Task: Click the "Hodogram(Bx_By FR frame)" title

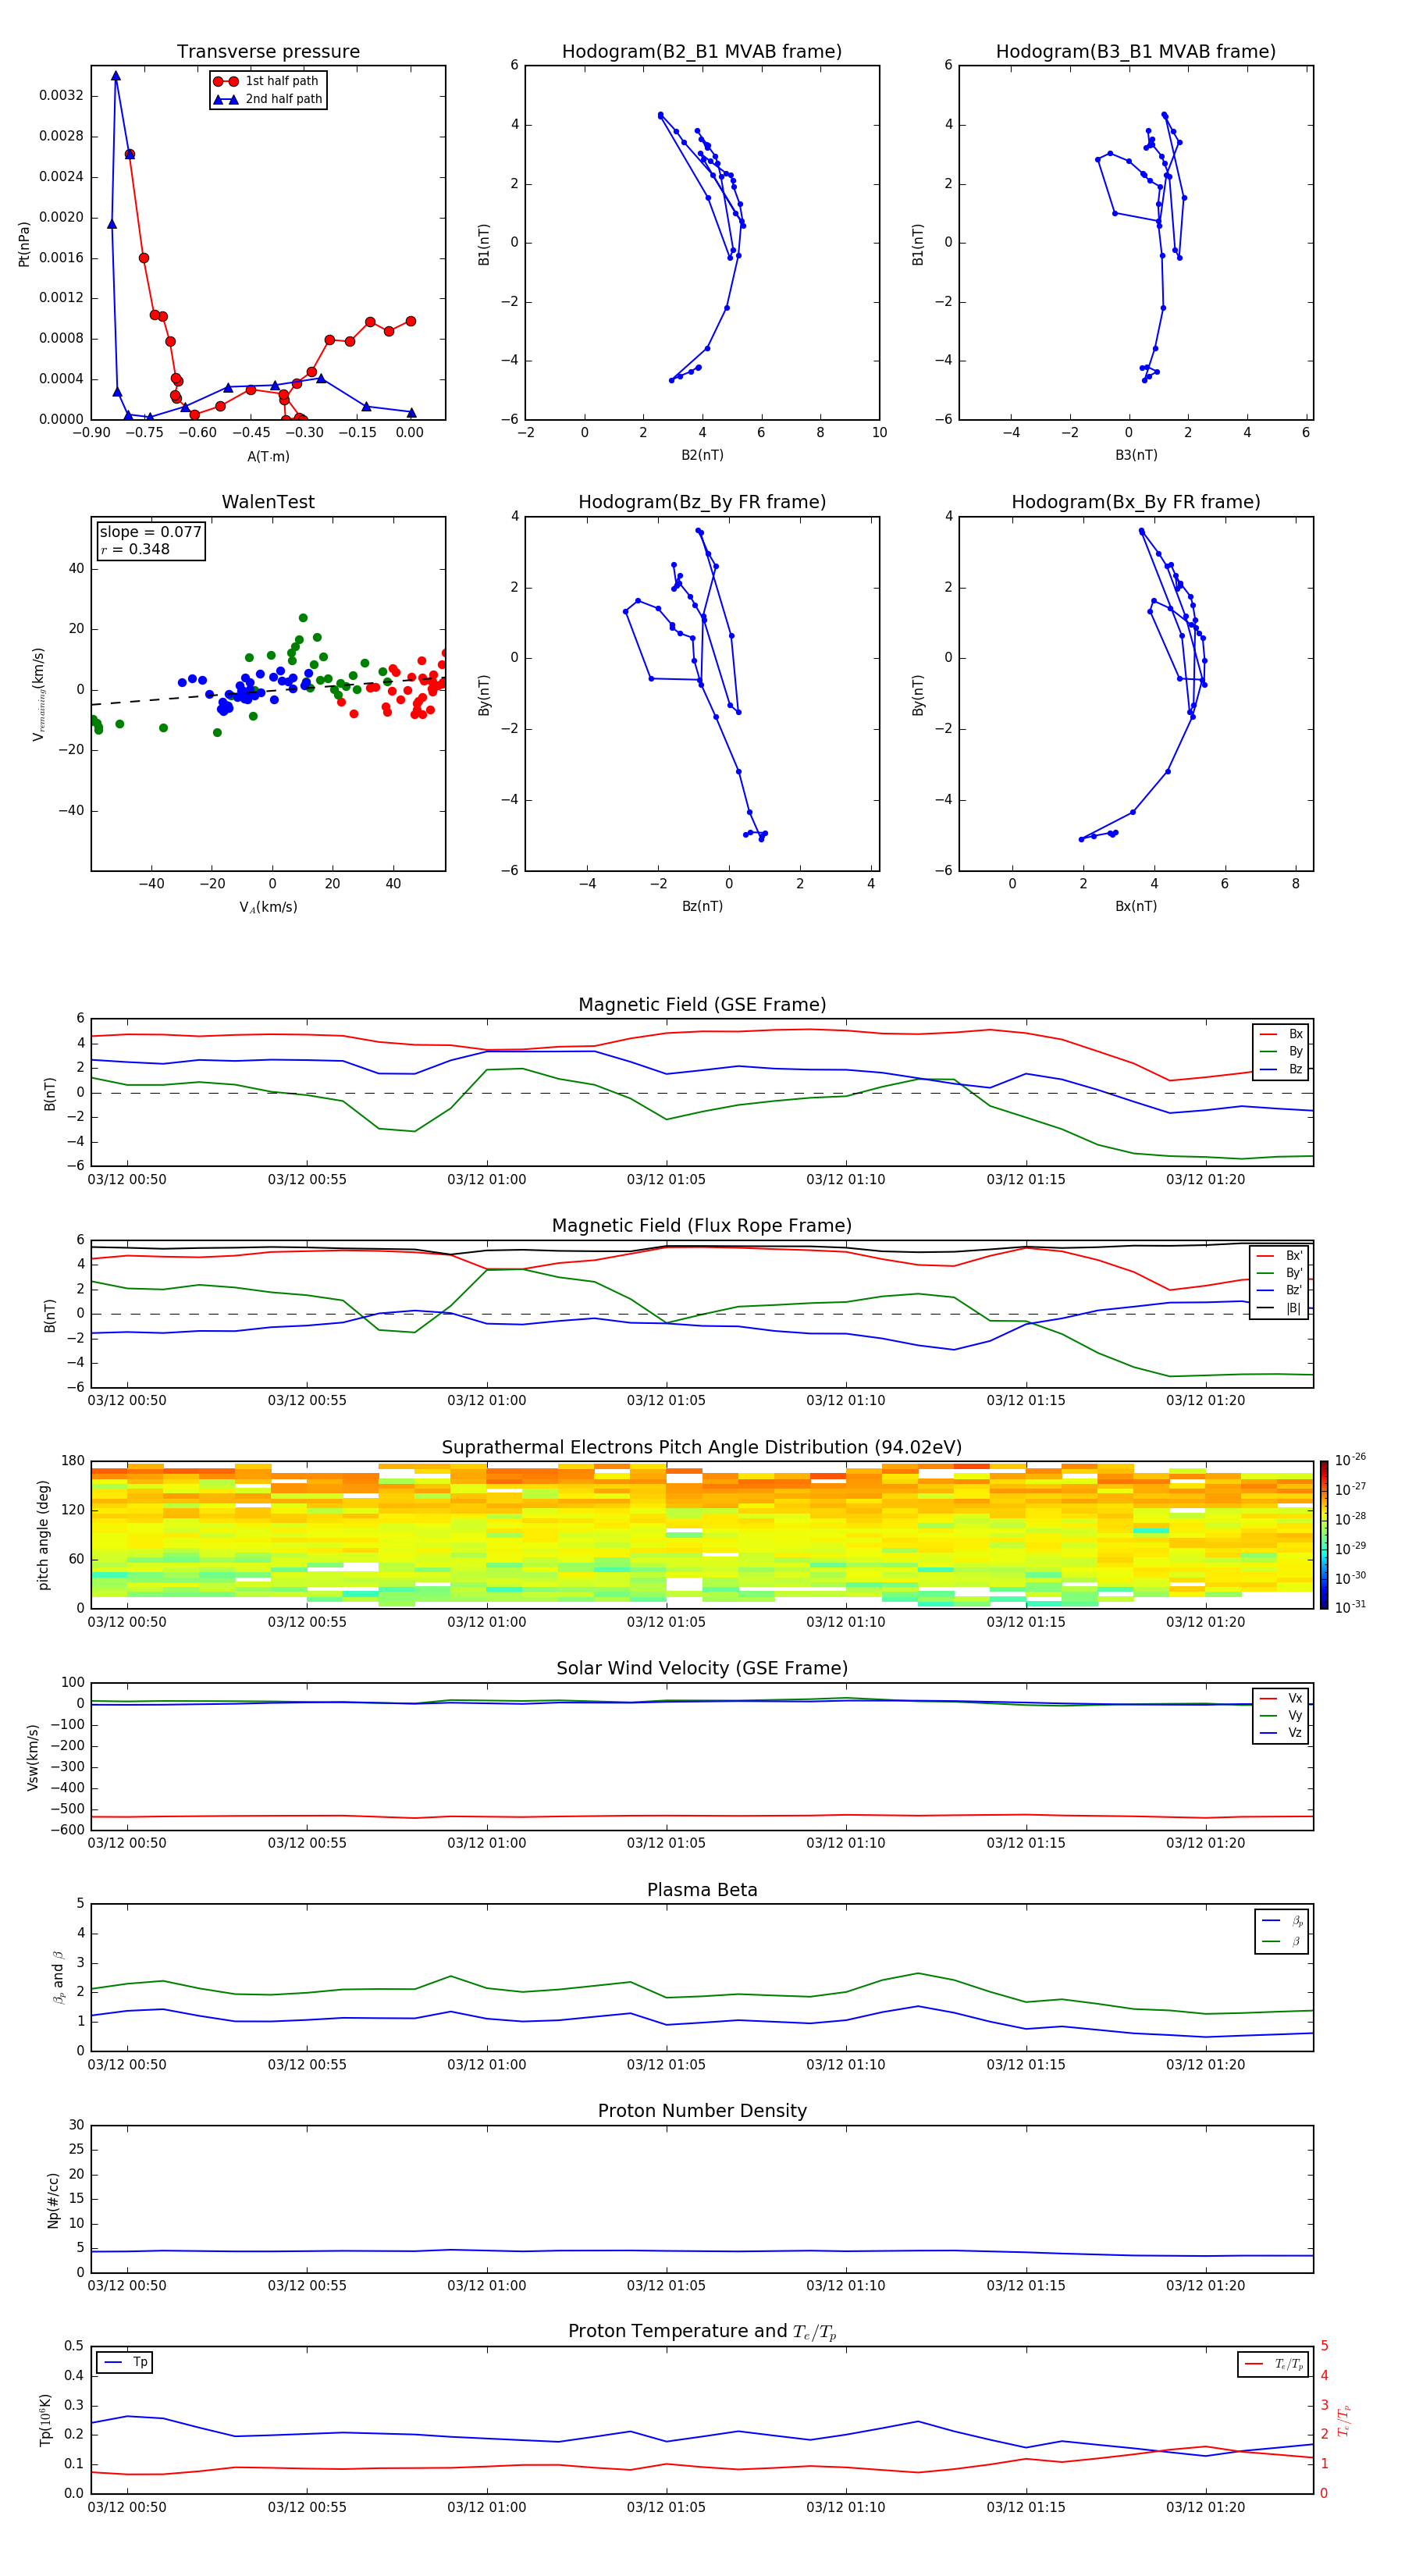Action: coord(1136,502)
